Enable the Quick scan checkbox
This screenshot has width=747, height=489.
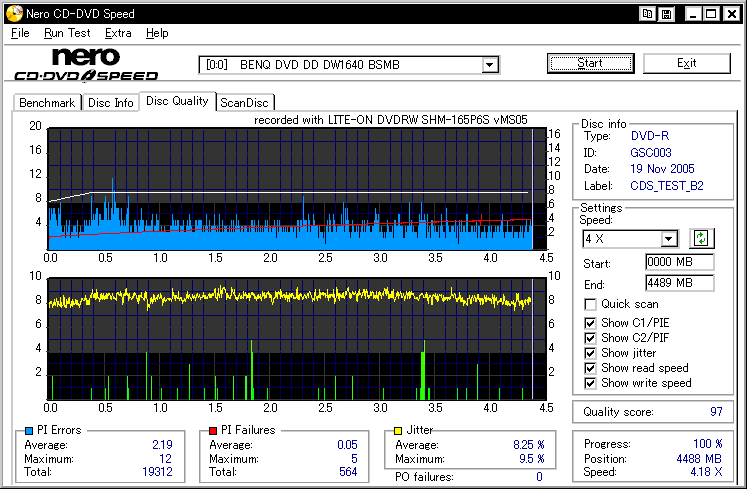[591, 304]
